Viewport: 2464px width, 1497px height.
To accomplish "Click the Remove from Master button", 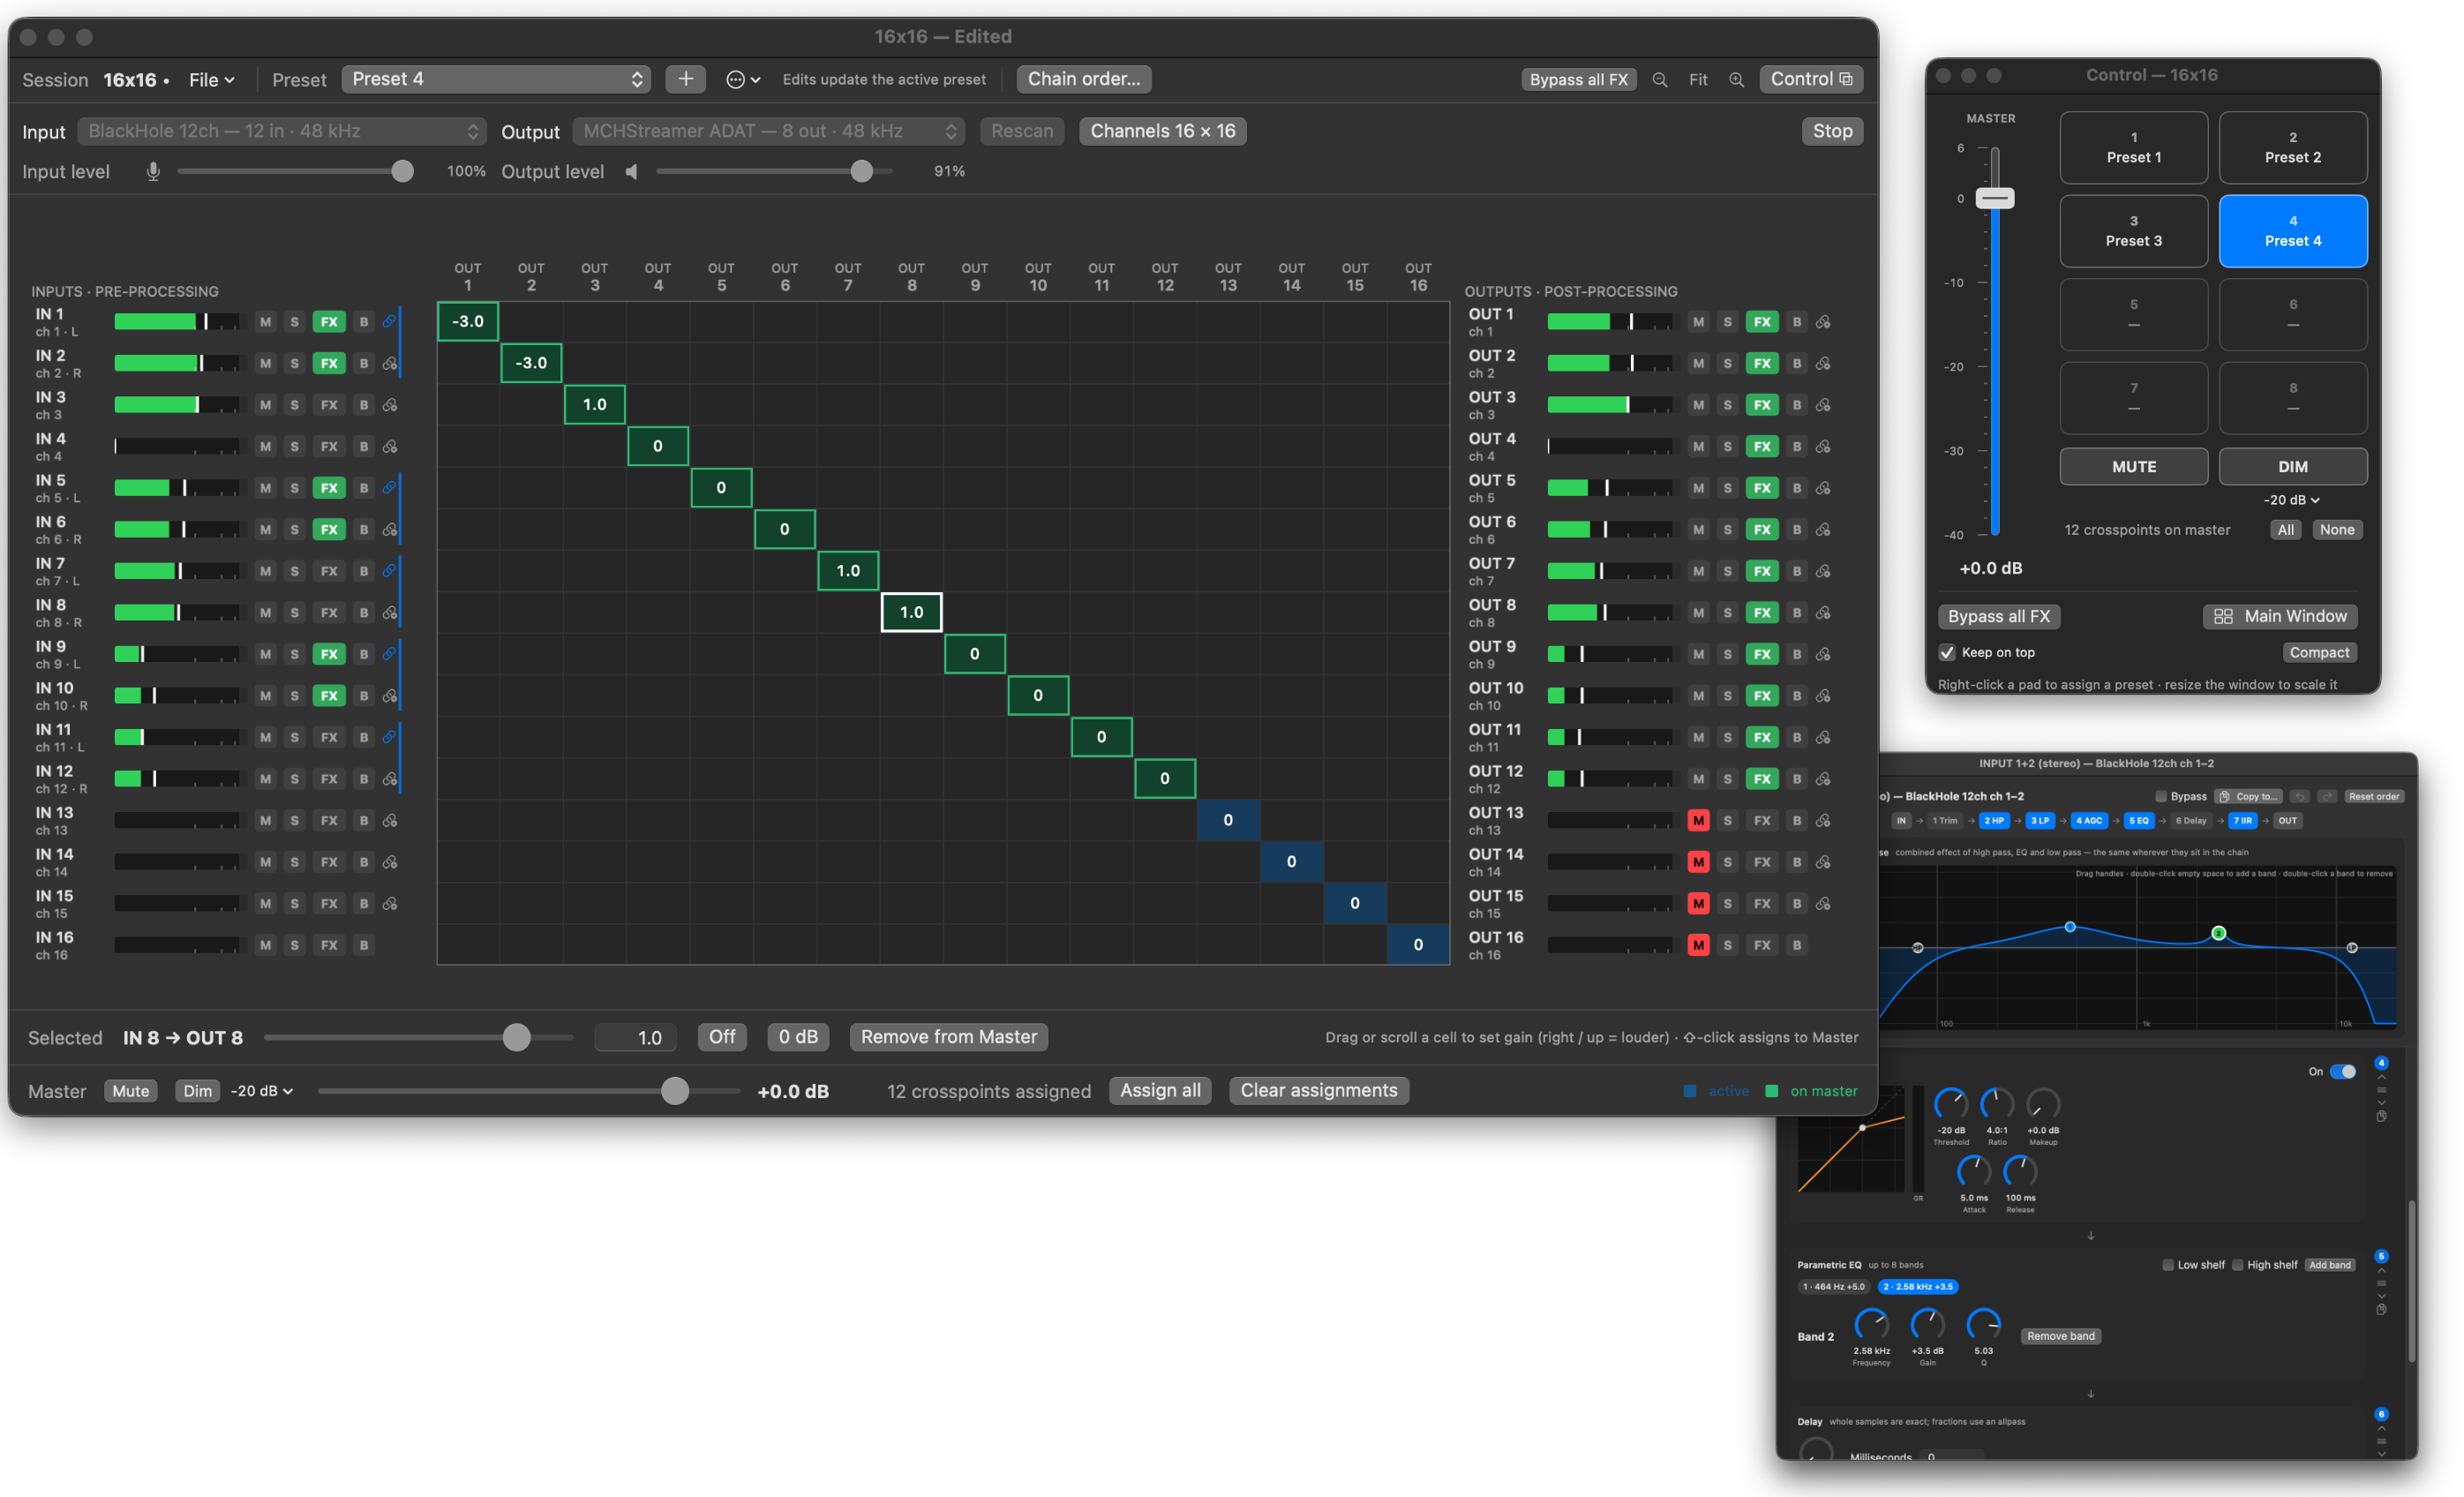I will (x=948, y=1037).
